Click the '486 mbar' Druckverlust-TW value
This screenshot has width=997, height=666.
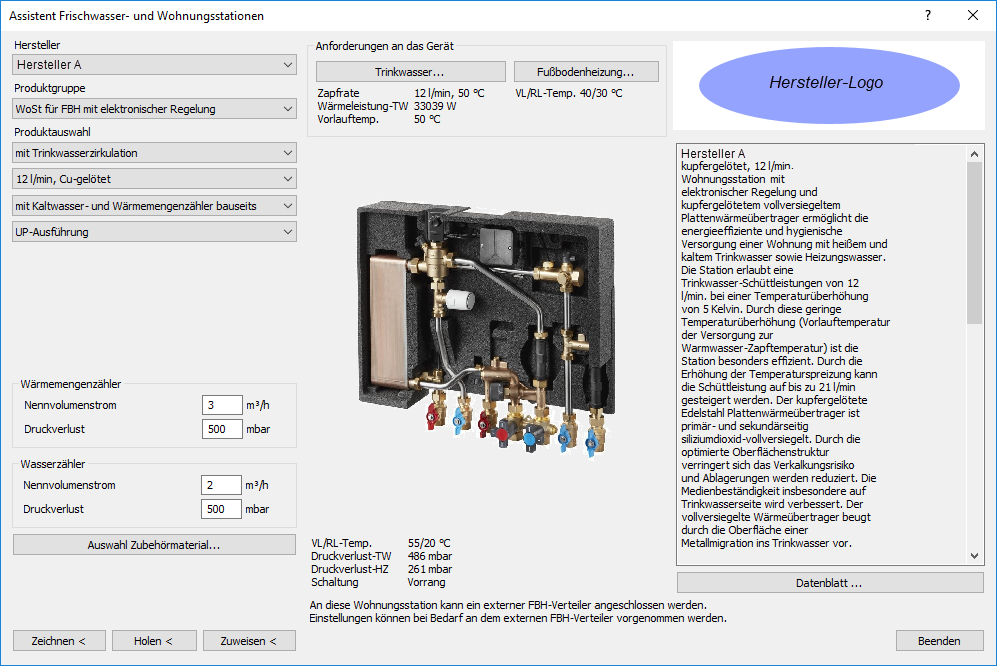(x=430, y=557)
